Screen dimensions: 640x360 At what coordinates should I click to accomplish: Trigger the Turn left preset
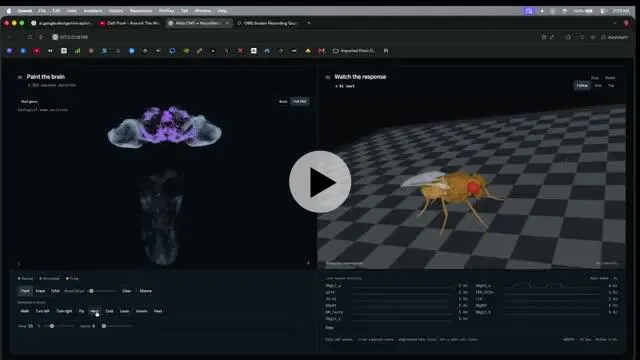pyautogui.click(x=42, y=311)
